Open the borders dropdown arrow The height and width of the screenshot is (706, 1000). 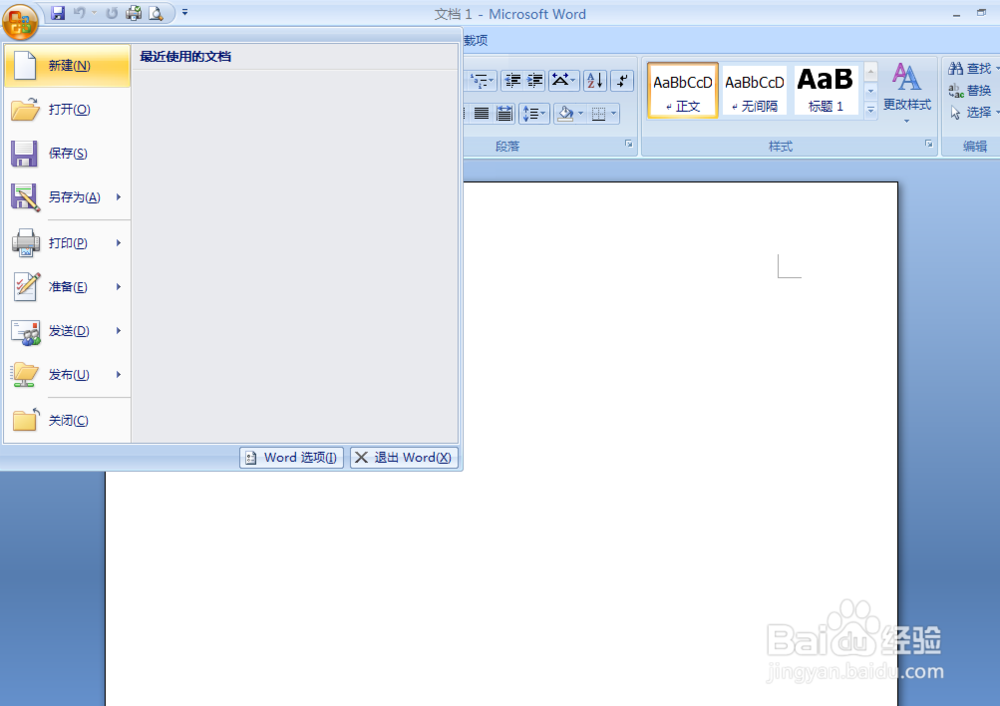(x=614, y=114)
